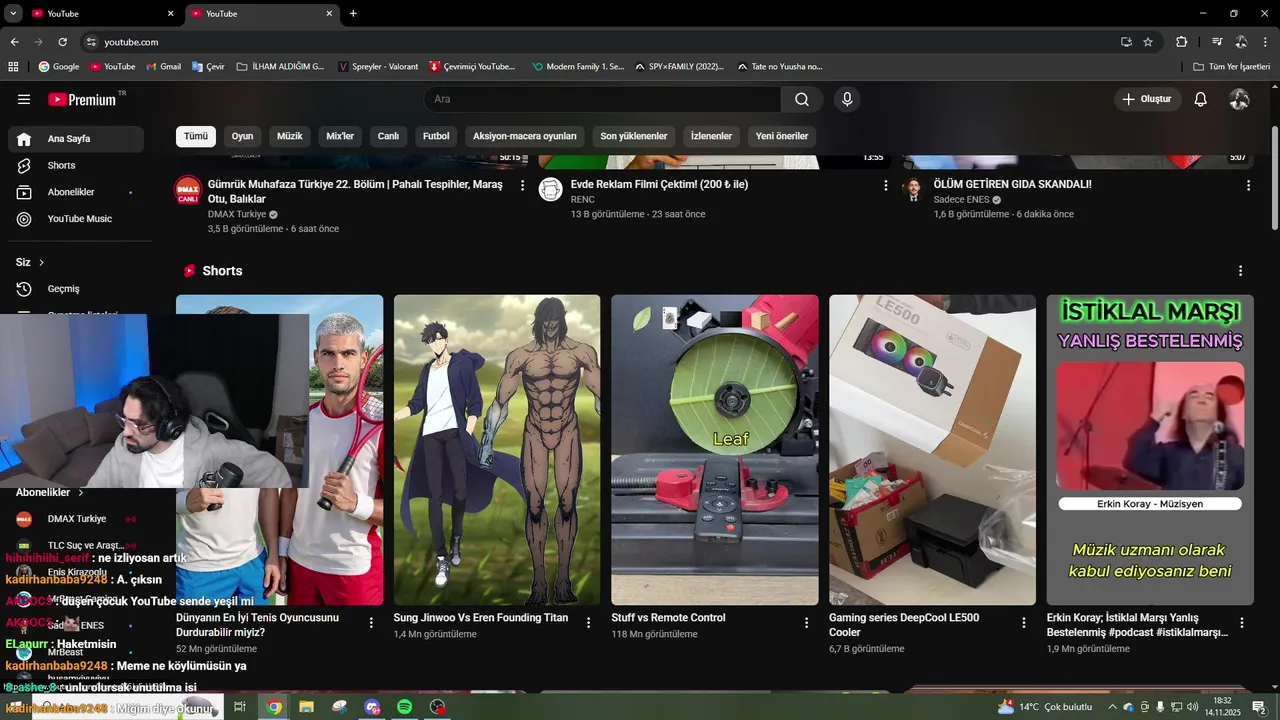Open Chrome media control icon
The width and height of the screenshot is (1280, 720).
[1217, 42]
